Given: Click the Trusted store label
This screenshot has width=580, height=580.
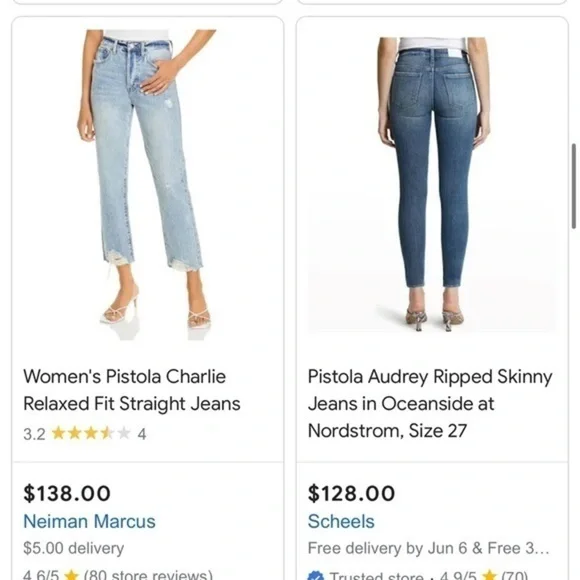Looking at the screenshot, I should coord(376,576).
